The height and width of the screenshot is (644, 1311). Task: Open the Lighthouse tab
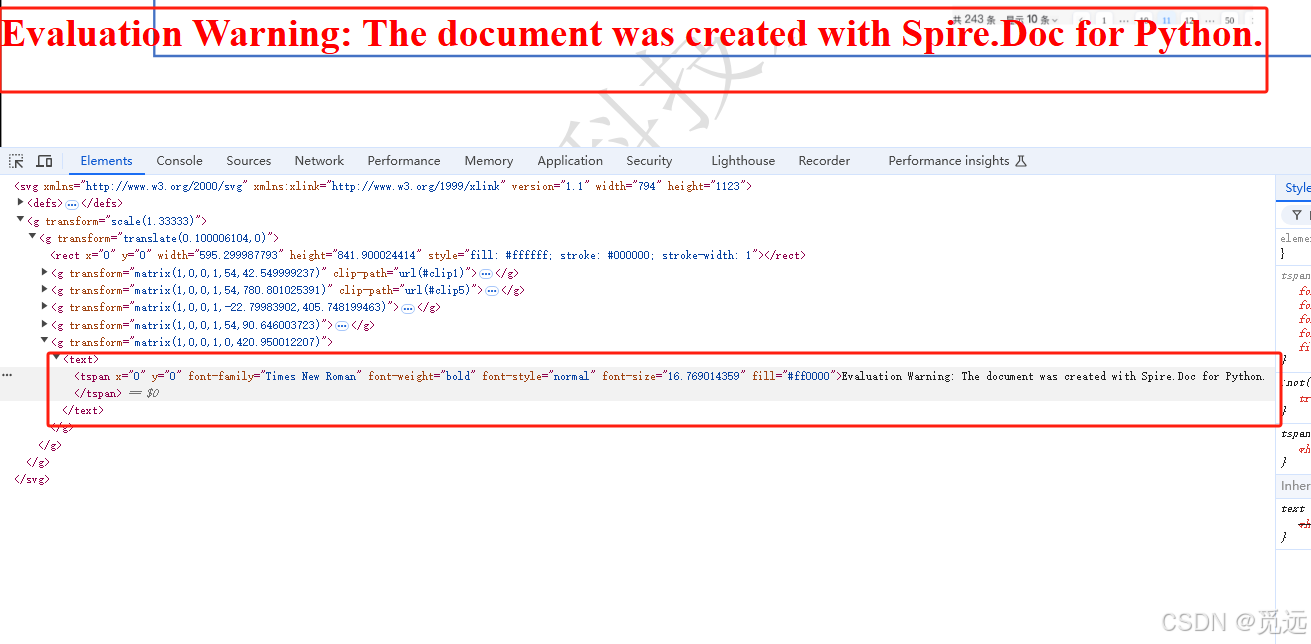[x=743, y=161]
